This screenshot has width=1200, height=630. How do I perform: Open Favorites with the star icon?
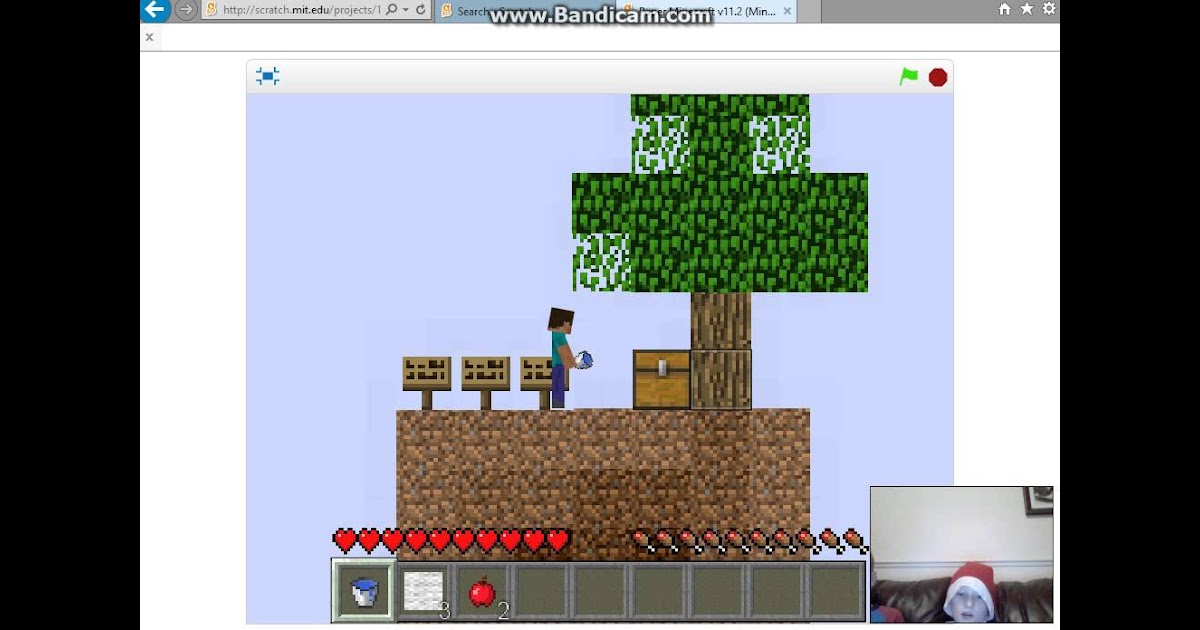[x=1027, y=9]
